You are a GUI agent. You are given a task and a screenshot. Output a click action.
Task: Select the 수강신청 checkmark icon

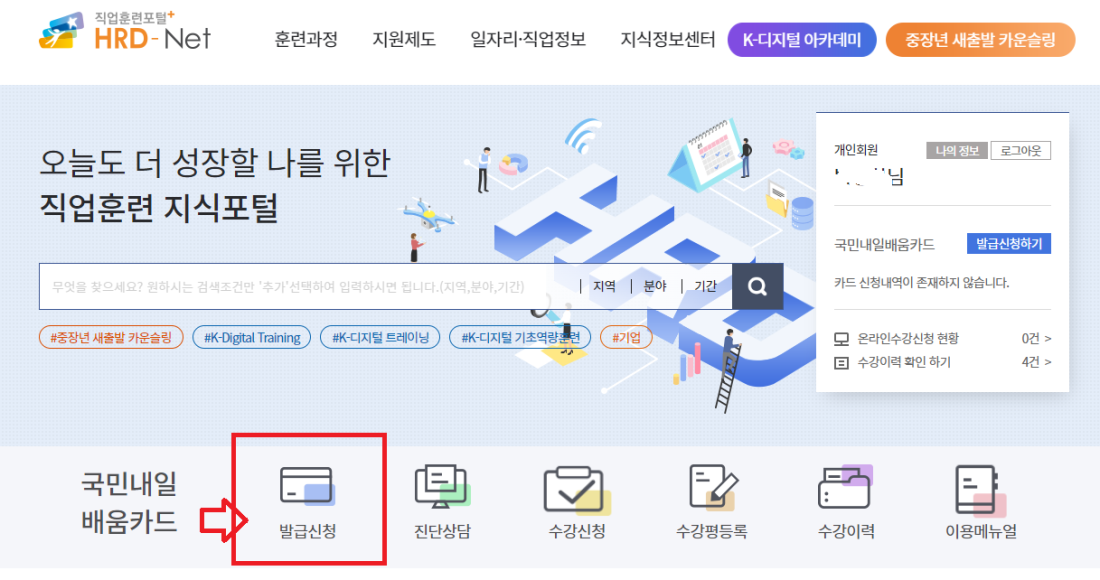(577, 490)
